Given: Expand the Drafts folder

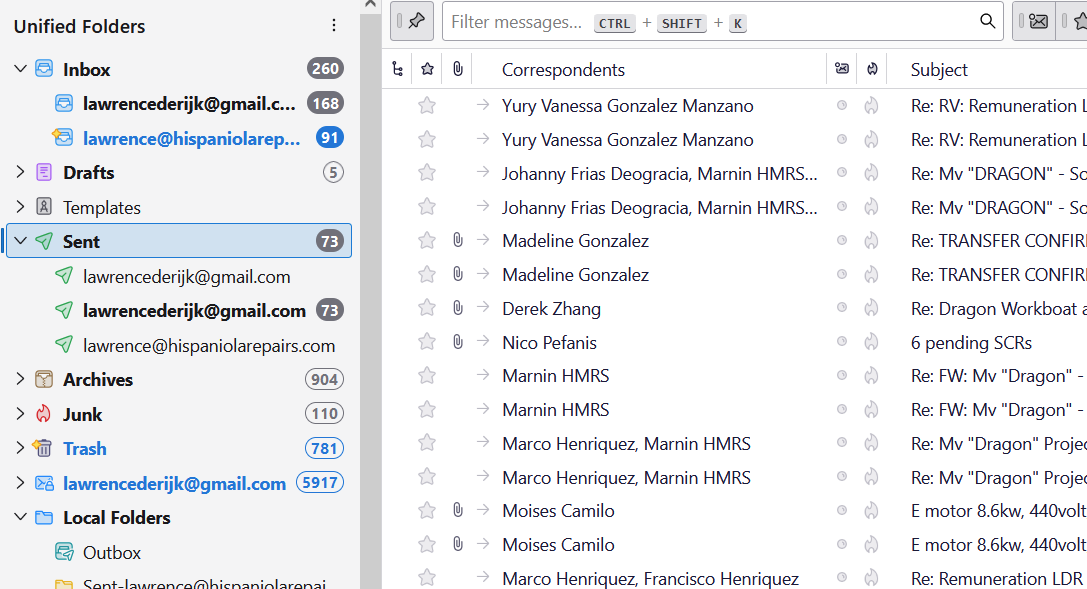Looking at the screenshot, I should 20,172.
